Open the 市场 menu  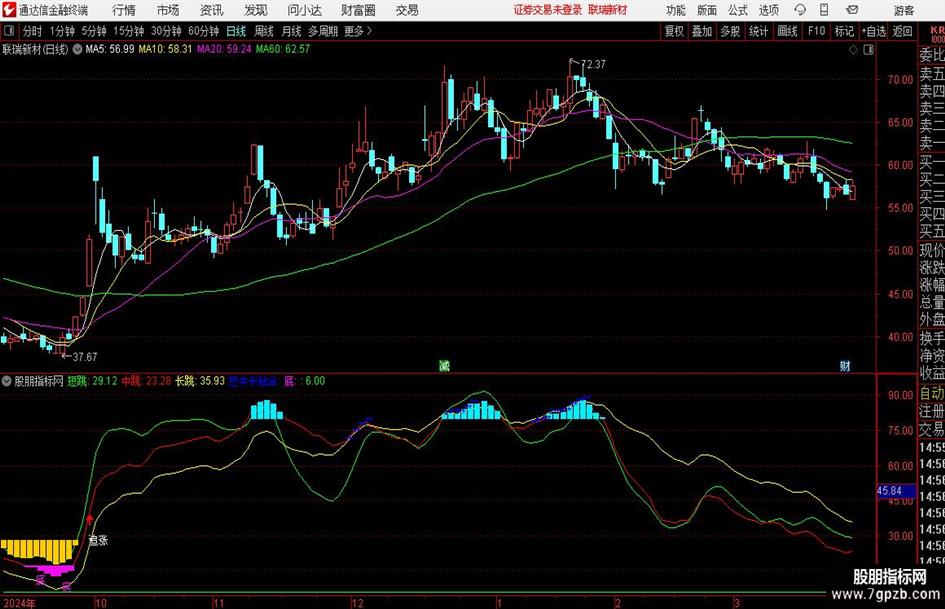[168, 10]
